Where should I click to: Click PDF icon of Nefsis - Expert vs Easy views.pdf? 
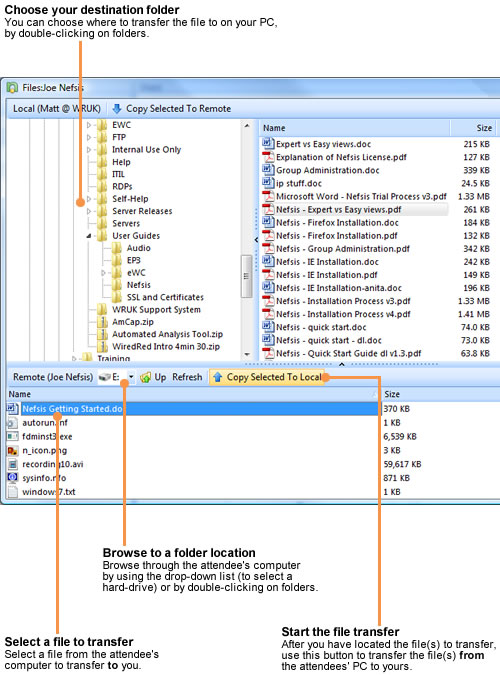pyautogui.click(x=268, y=209)
